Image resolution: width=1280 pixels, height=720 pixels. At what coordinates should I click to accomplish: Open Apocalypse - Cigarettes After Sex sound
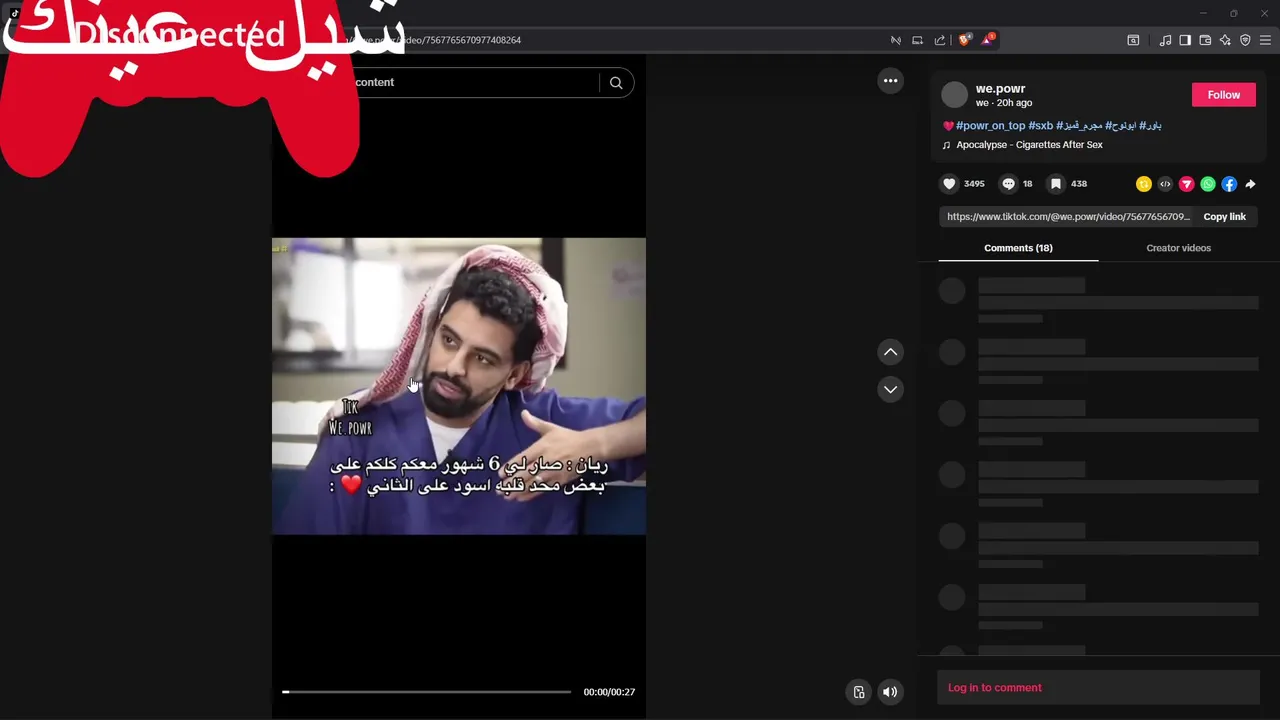[1029, 145]
